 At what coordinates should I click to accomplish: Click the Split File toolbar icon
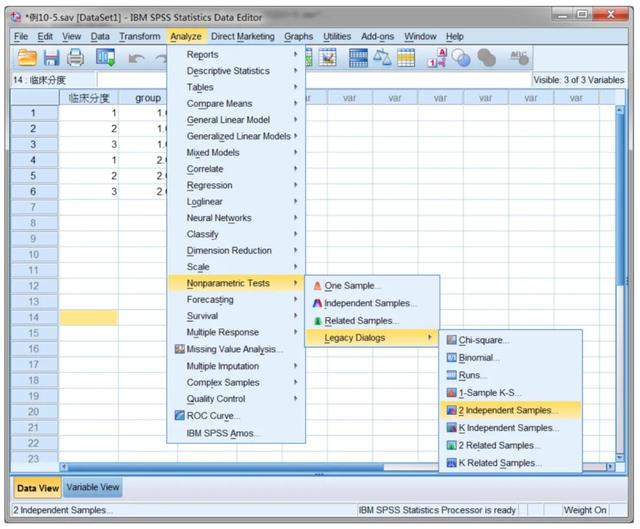358,58
